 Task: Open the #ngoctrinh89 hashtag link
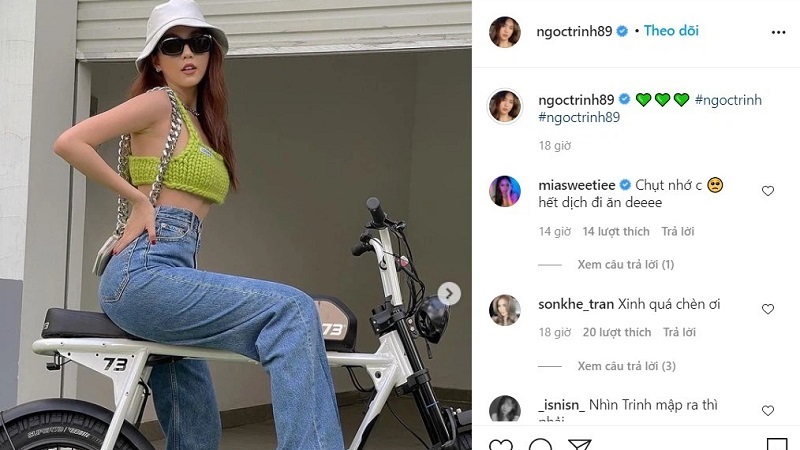click(579, 117)
